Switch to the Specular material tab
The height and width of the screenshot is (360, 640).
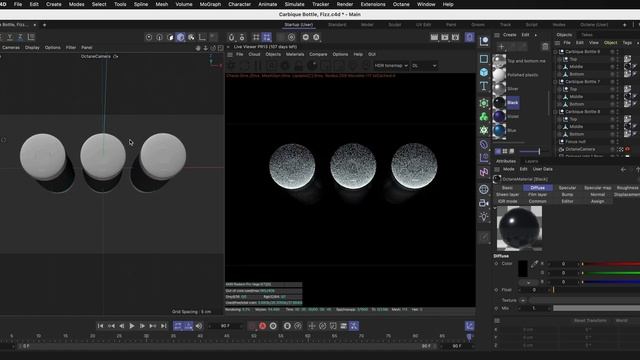click(x=567, y=188)
